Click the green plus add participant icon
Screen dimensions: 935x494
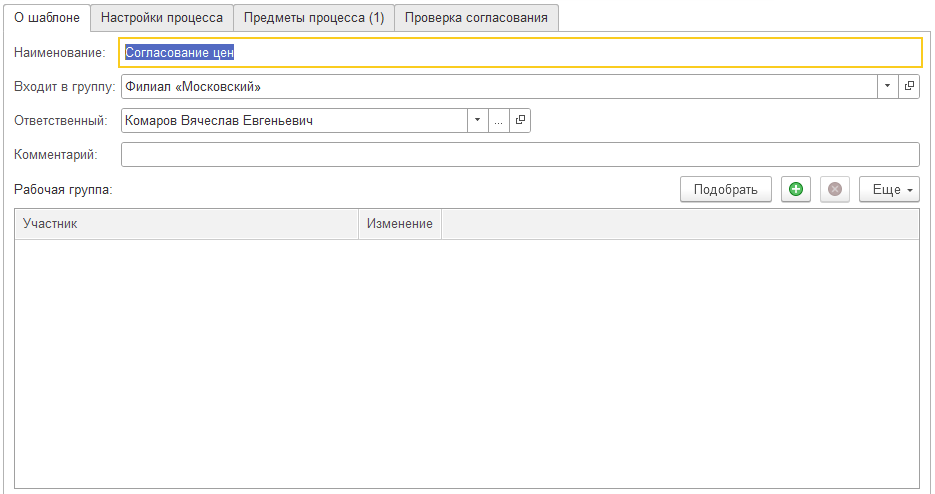point(796,189)
